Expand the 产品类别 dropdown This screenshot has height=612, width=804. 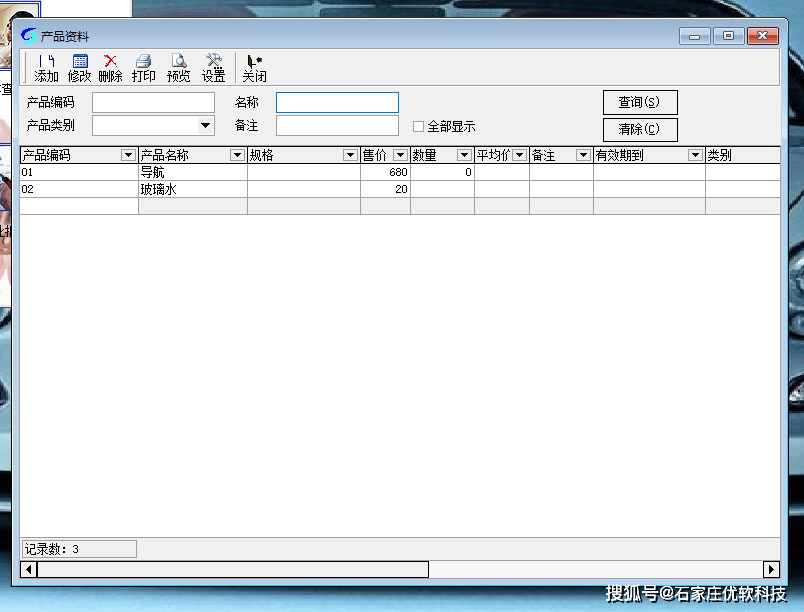click(205, 126)
